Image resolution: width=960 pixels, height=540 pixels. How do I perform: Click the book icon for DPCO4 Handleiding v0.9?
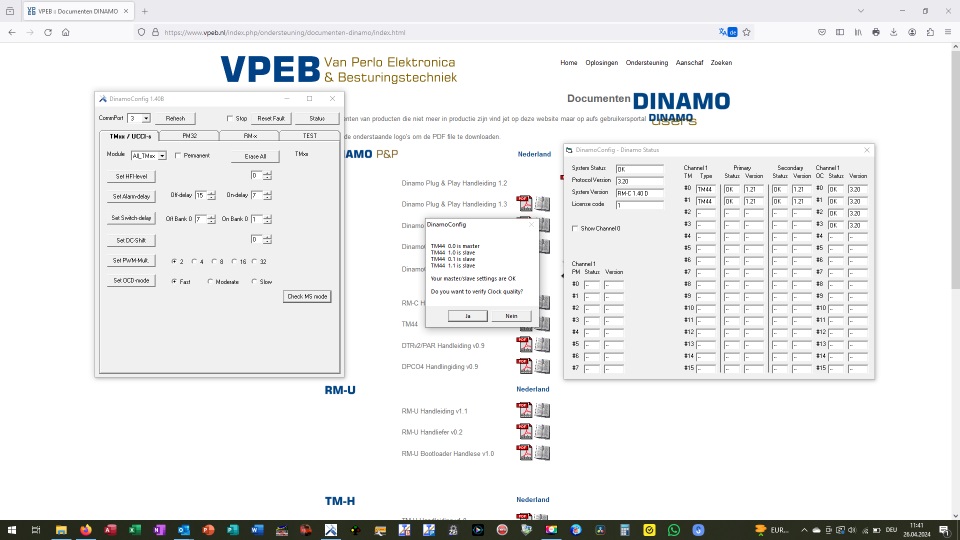pos(542,366)
